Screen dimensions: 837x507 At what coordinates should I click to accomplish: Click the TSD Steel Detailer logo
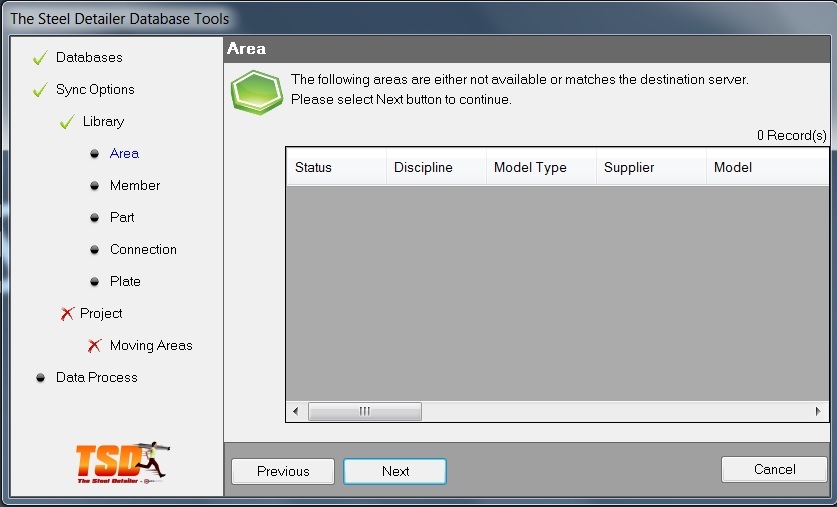[122, 463]
